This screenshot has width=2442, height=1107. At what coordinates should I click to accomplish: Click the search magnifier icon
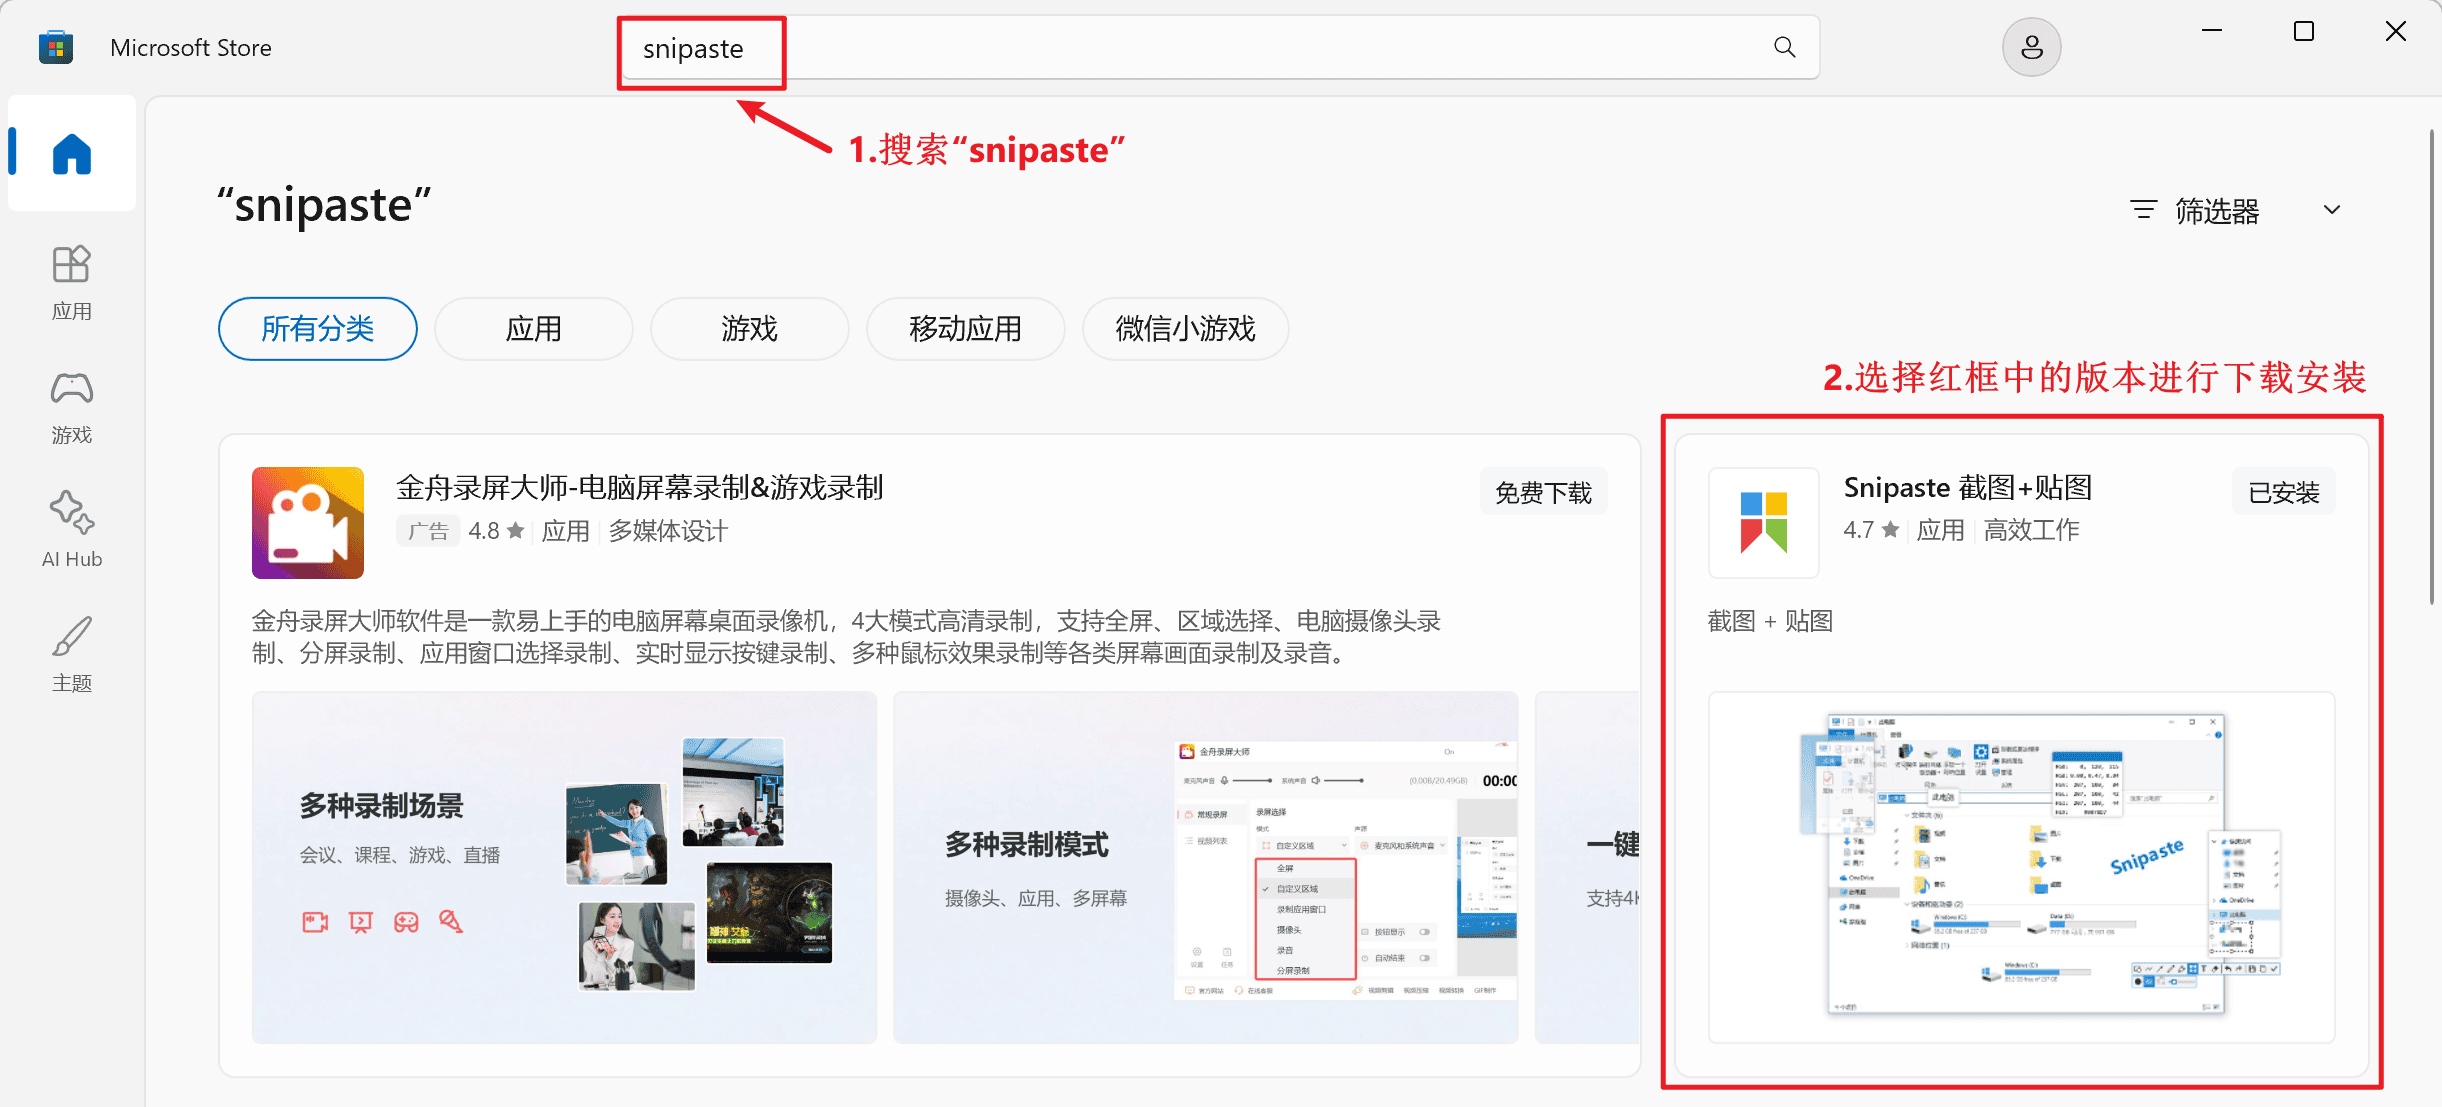tap(1784, 46)
